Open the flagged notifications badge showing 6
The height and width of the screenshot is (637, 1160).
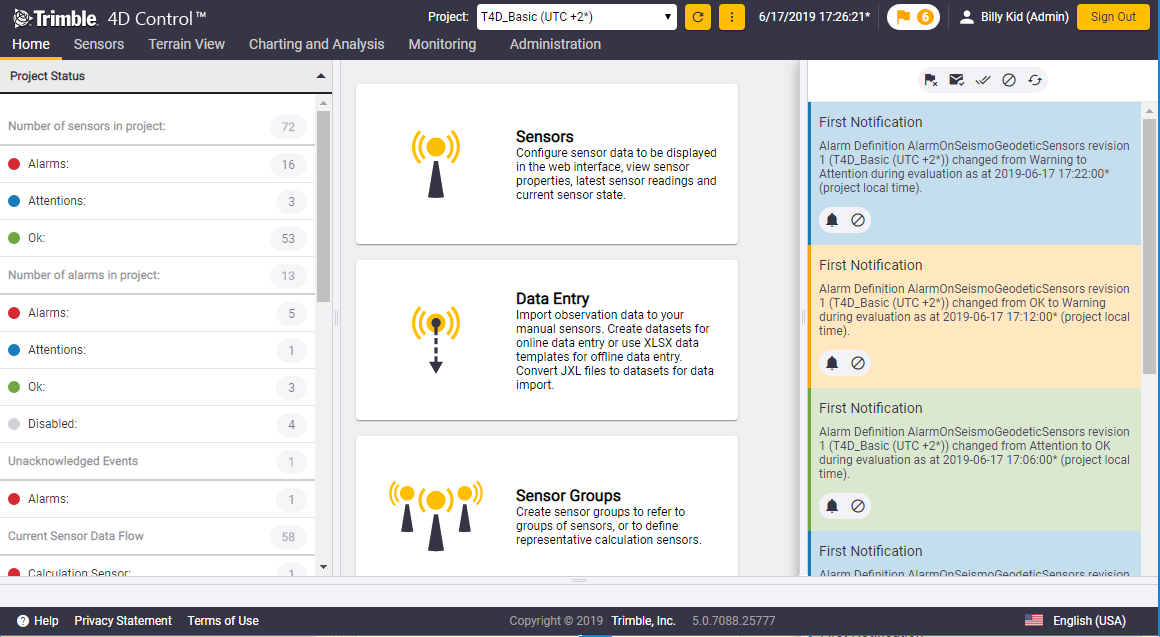914,17
